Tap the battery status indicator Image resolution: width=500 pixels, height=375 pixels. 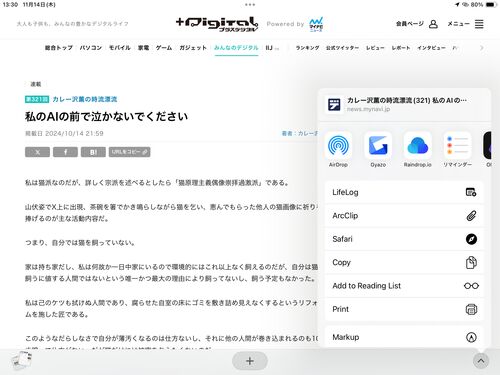pyautogui.click(x=492, y=5)
